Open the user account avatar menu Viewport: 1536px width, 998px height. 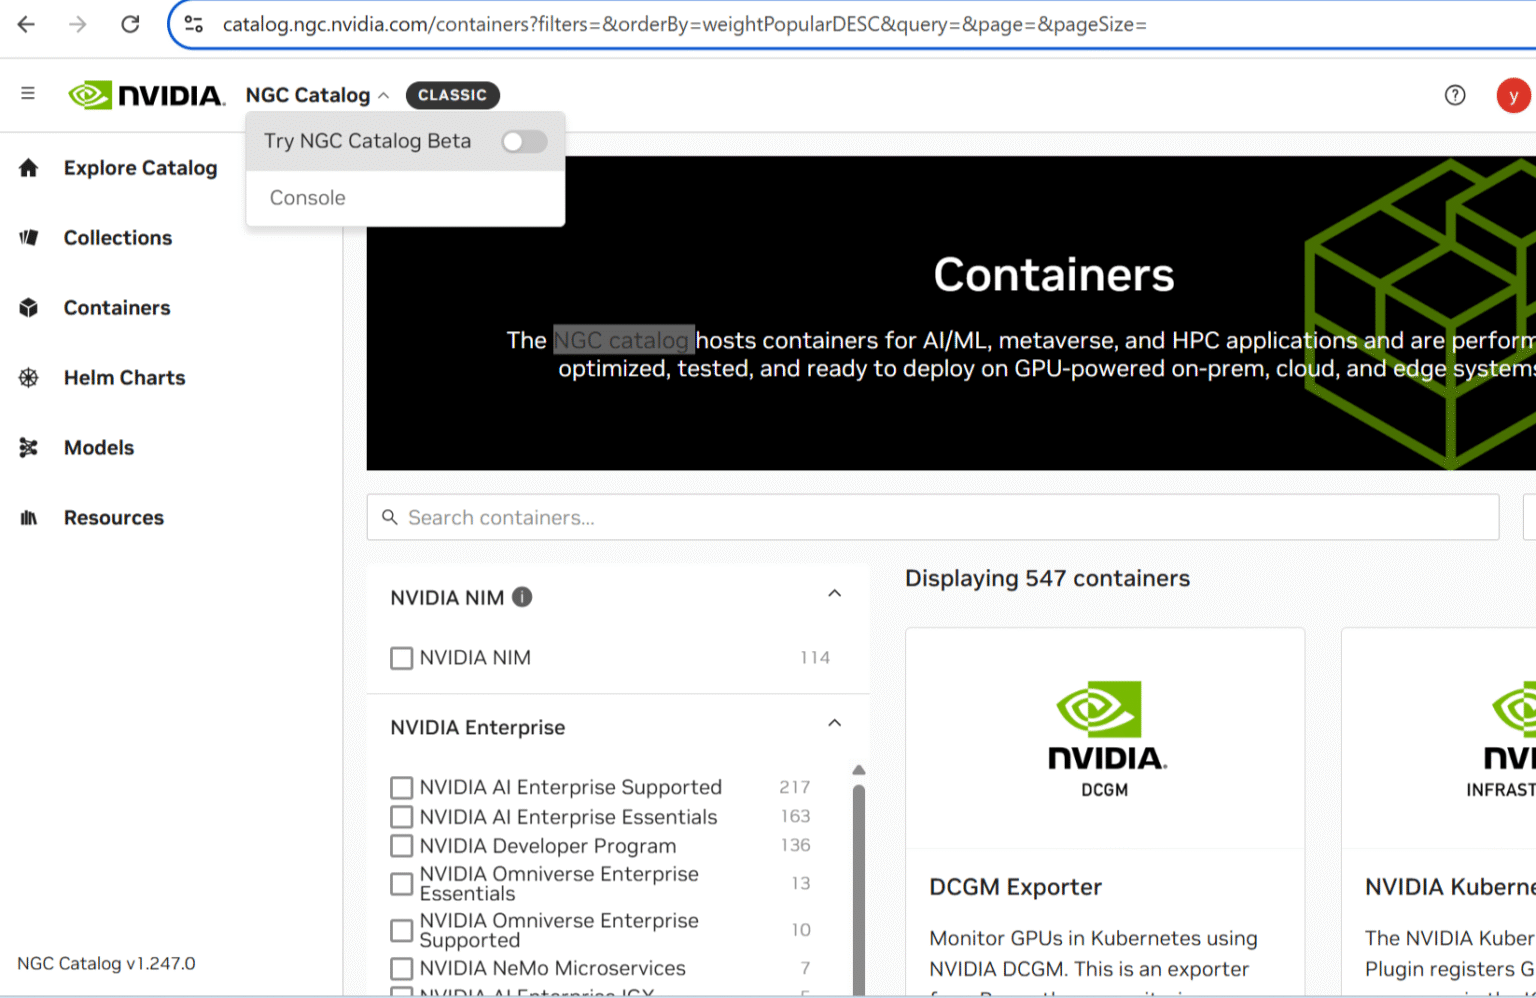[1513, 95]
